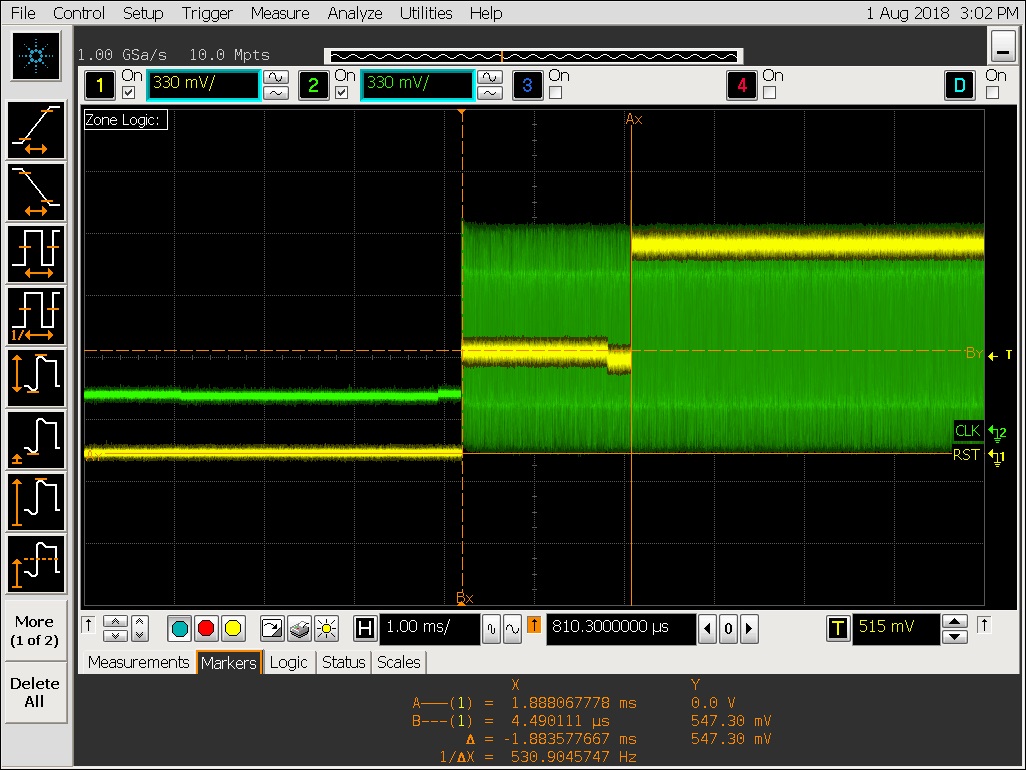Select the fall time measurement icon
This screenshot has width=1026, height=770.
[x=36, y=192]
